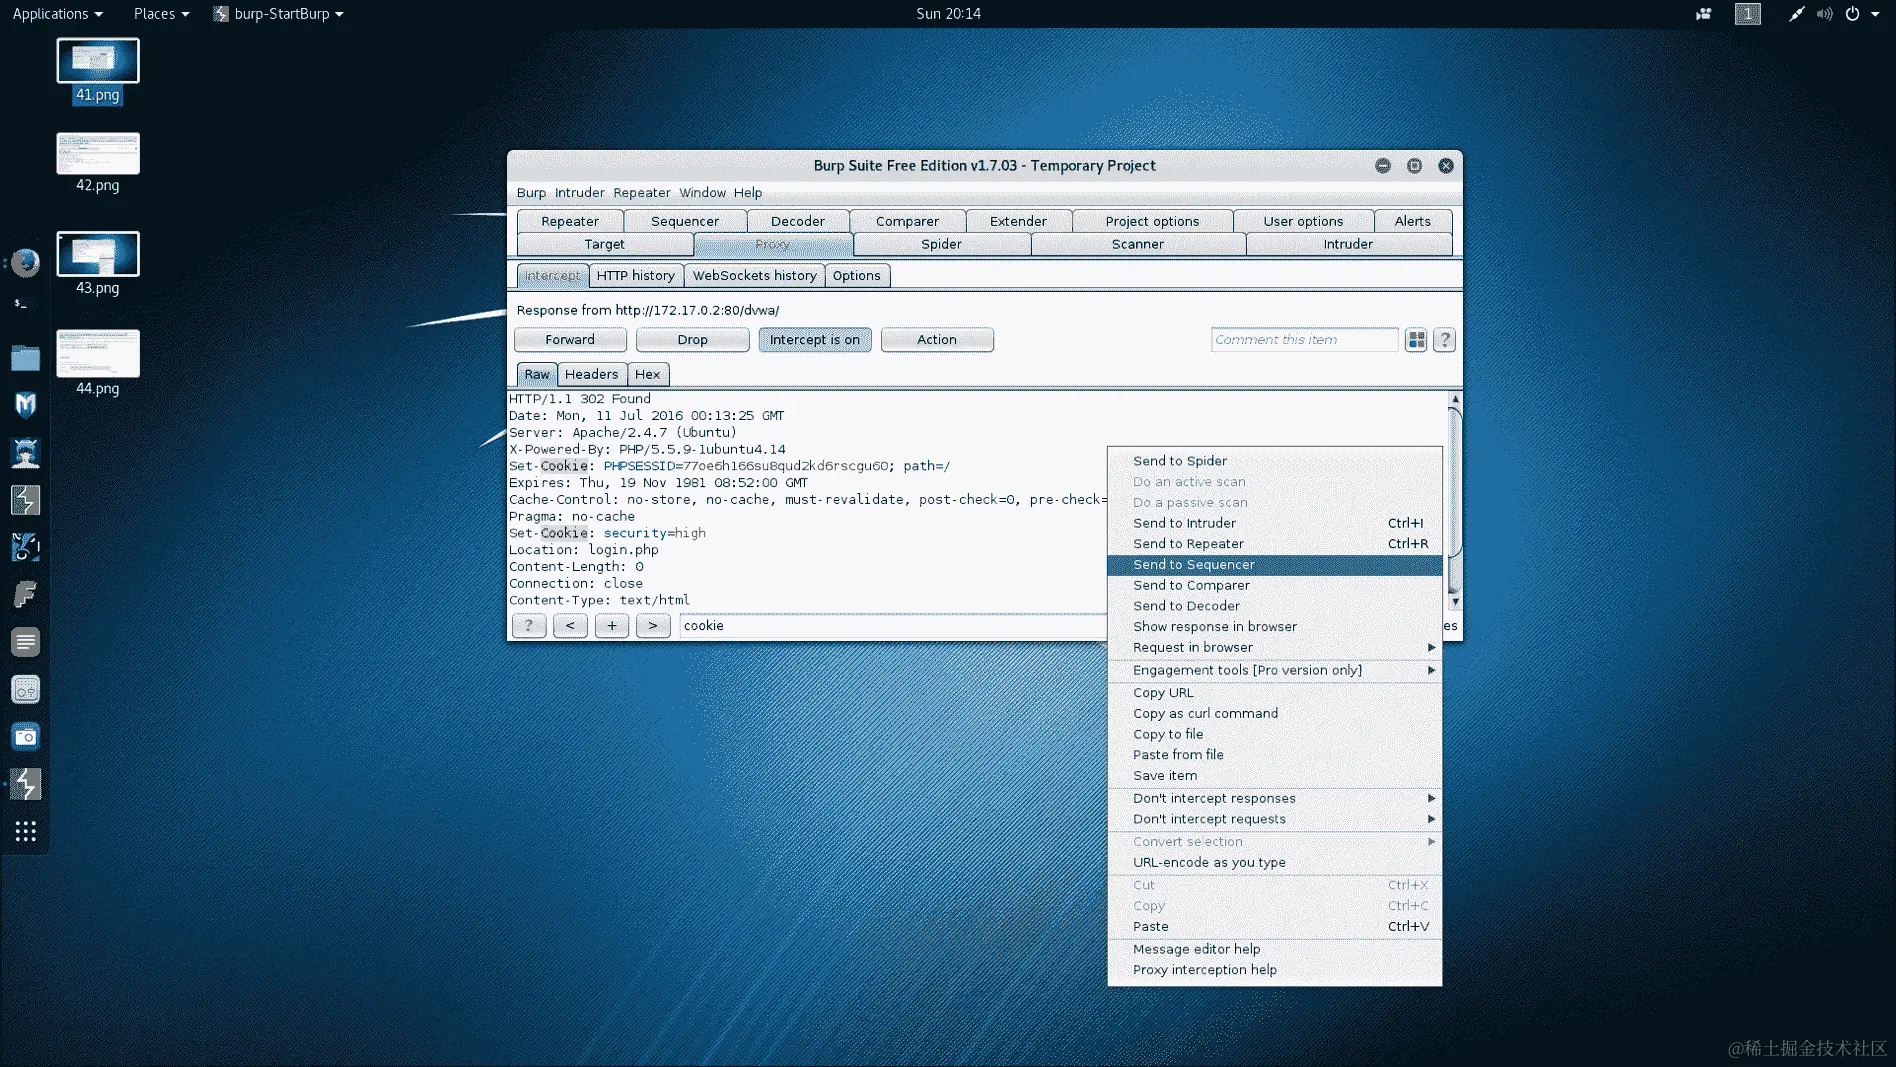
Task: Select URL-encode as you type
Action: click(x=1275, y=862)
